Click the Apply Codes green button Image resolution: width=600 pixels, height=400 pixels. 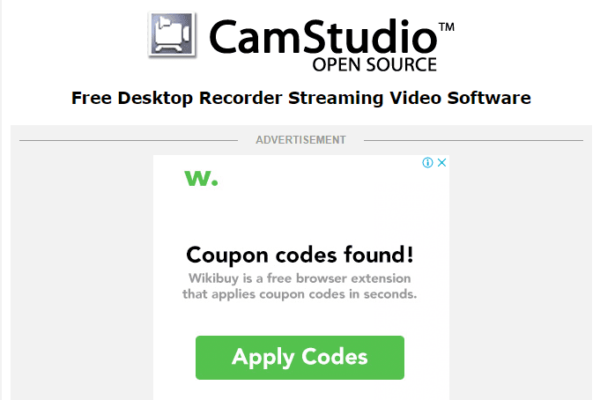point(300,358)
